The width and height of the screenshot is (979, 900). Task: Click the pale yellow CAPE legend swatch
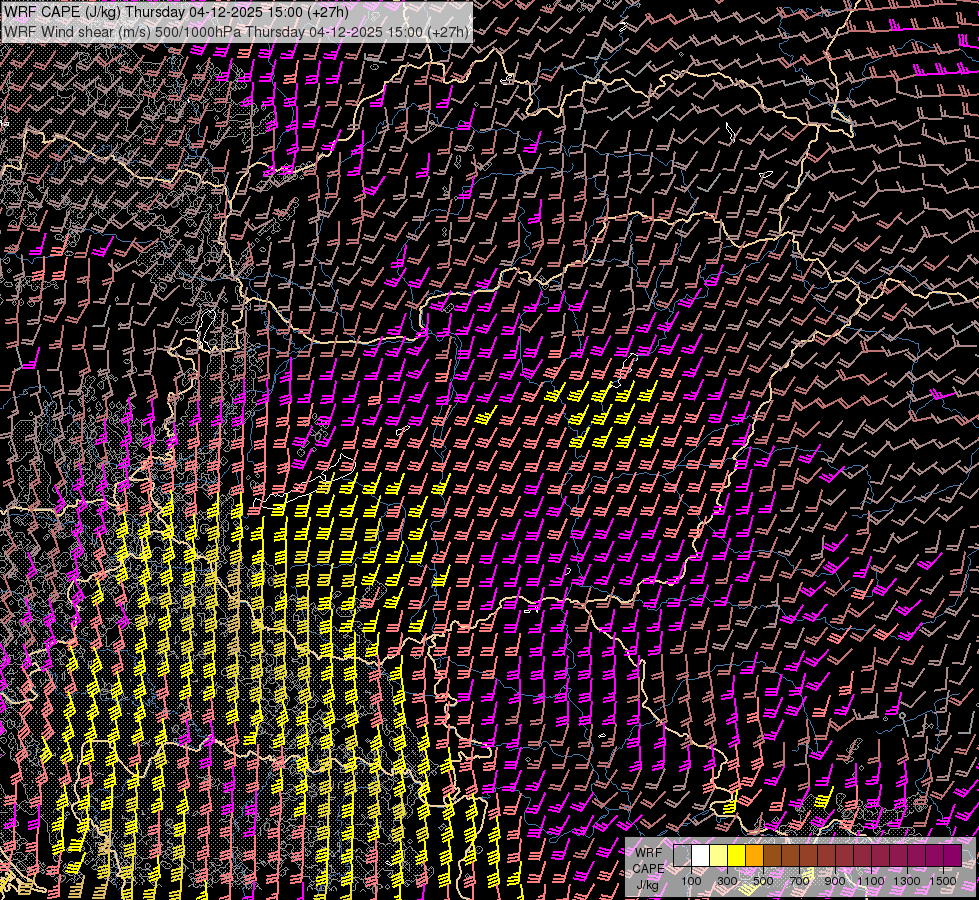click(718, 856)
